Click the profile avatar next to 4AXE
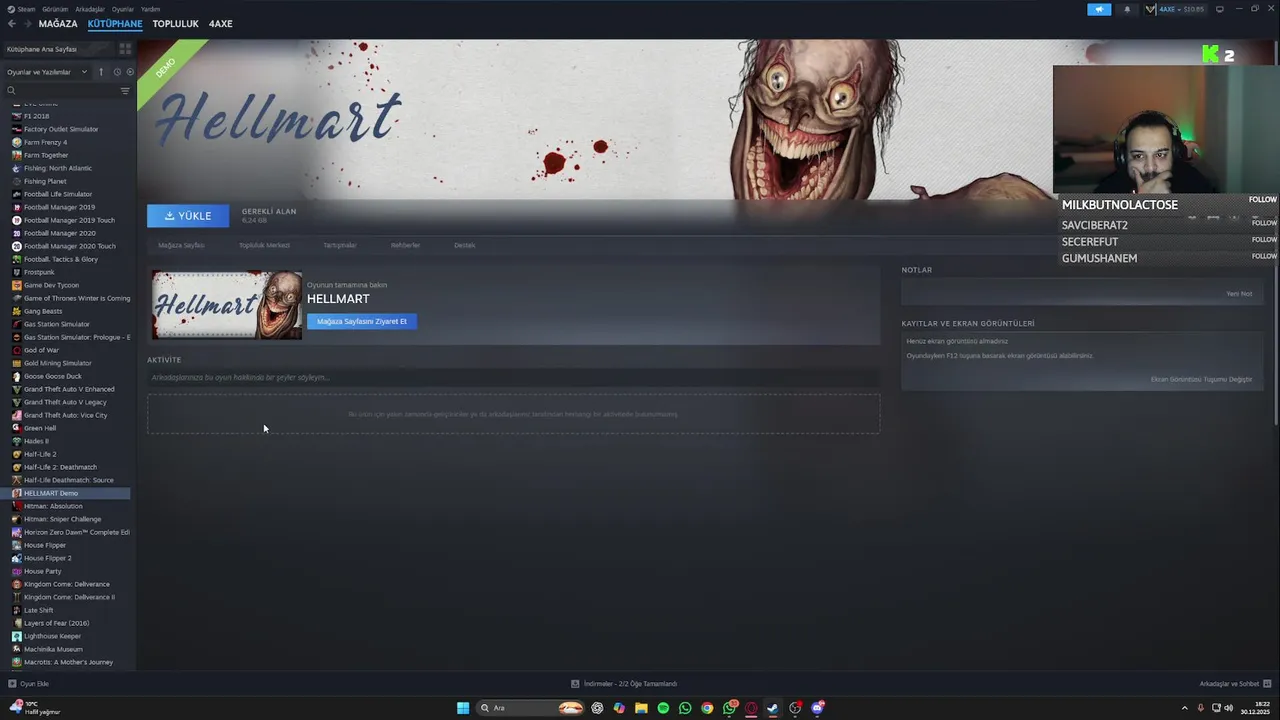Viewport: 1280px width, 720px height. click(x=1151, y=9)
